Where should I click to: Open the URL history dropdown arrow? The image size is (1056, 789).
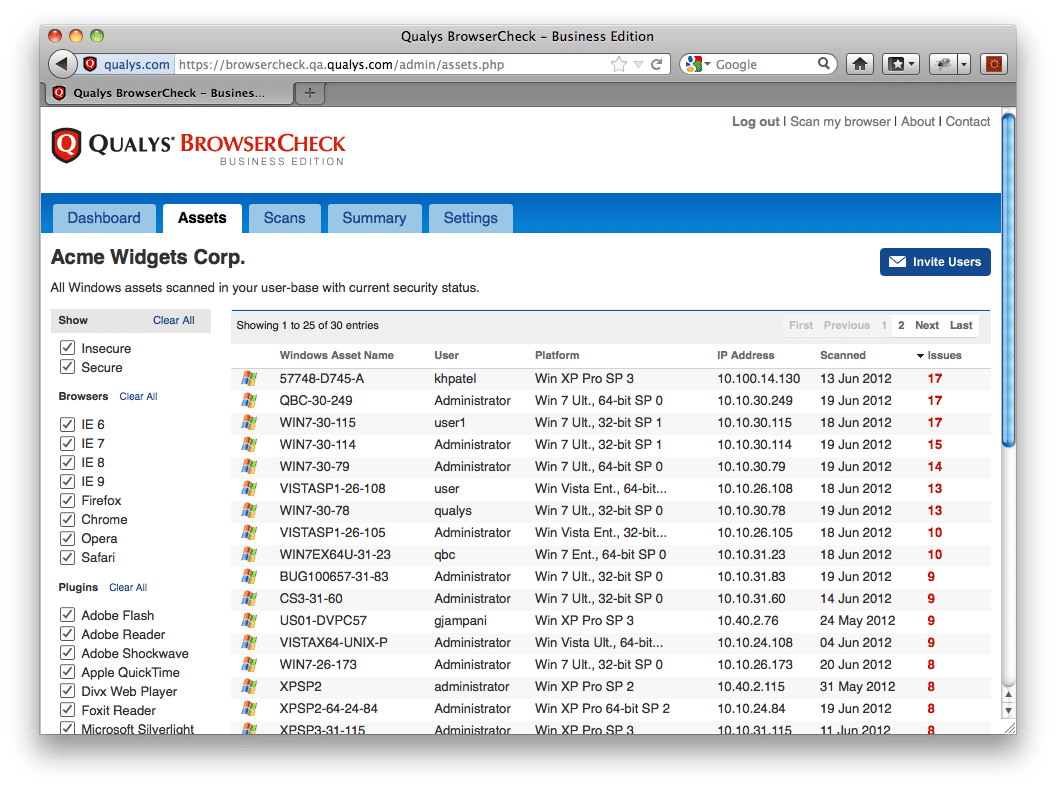point(638,65)
